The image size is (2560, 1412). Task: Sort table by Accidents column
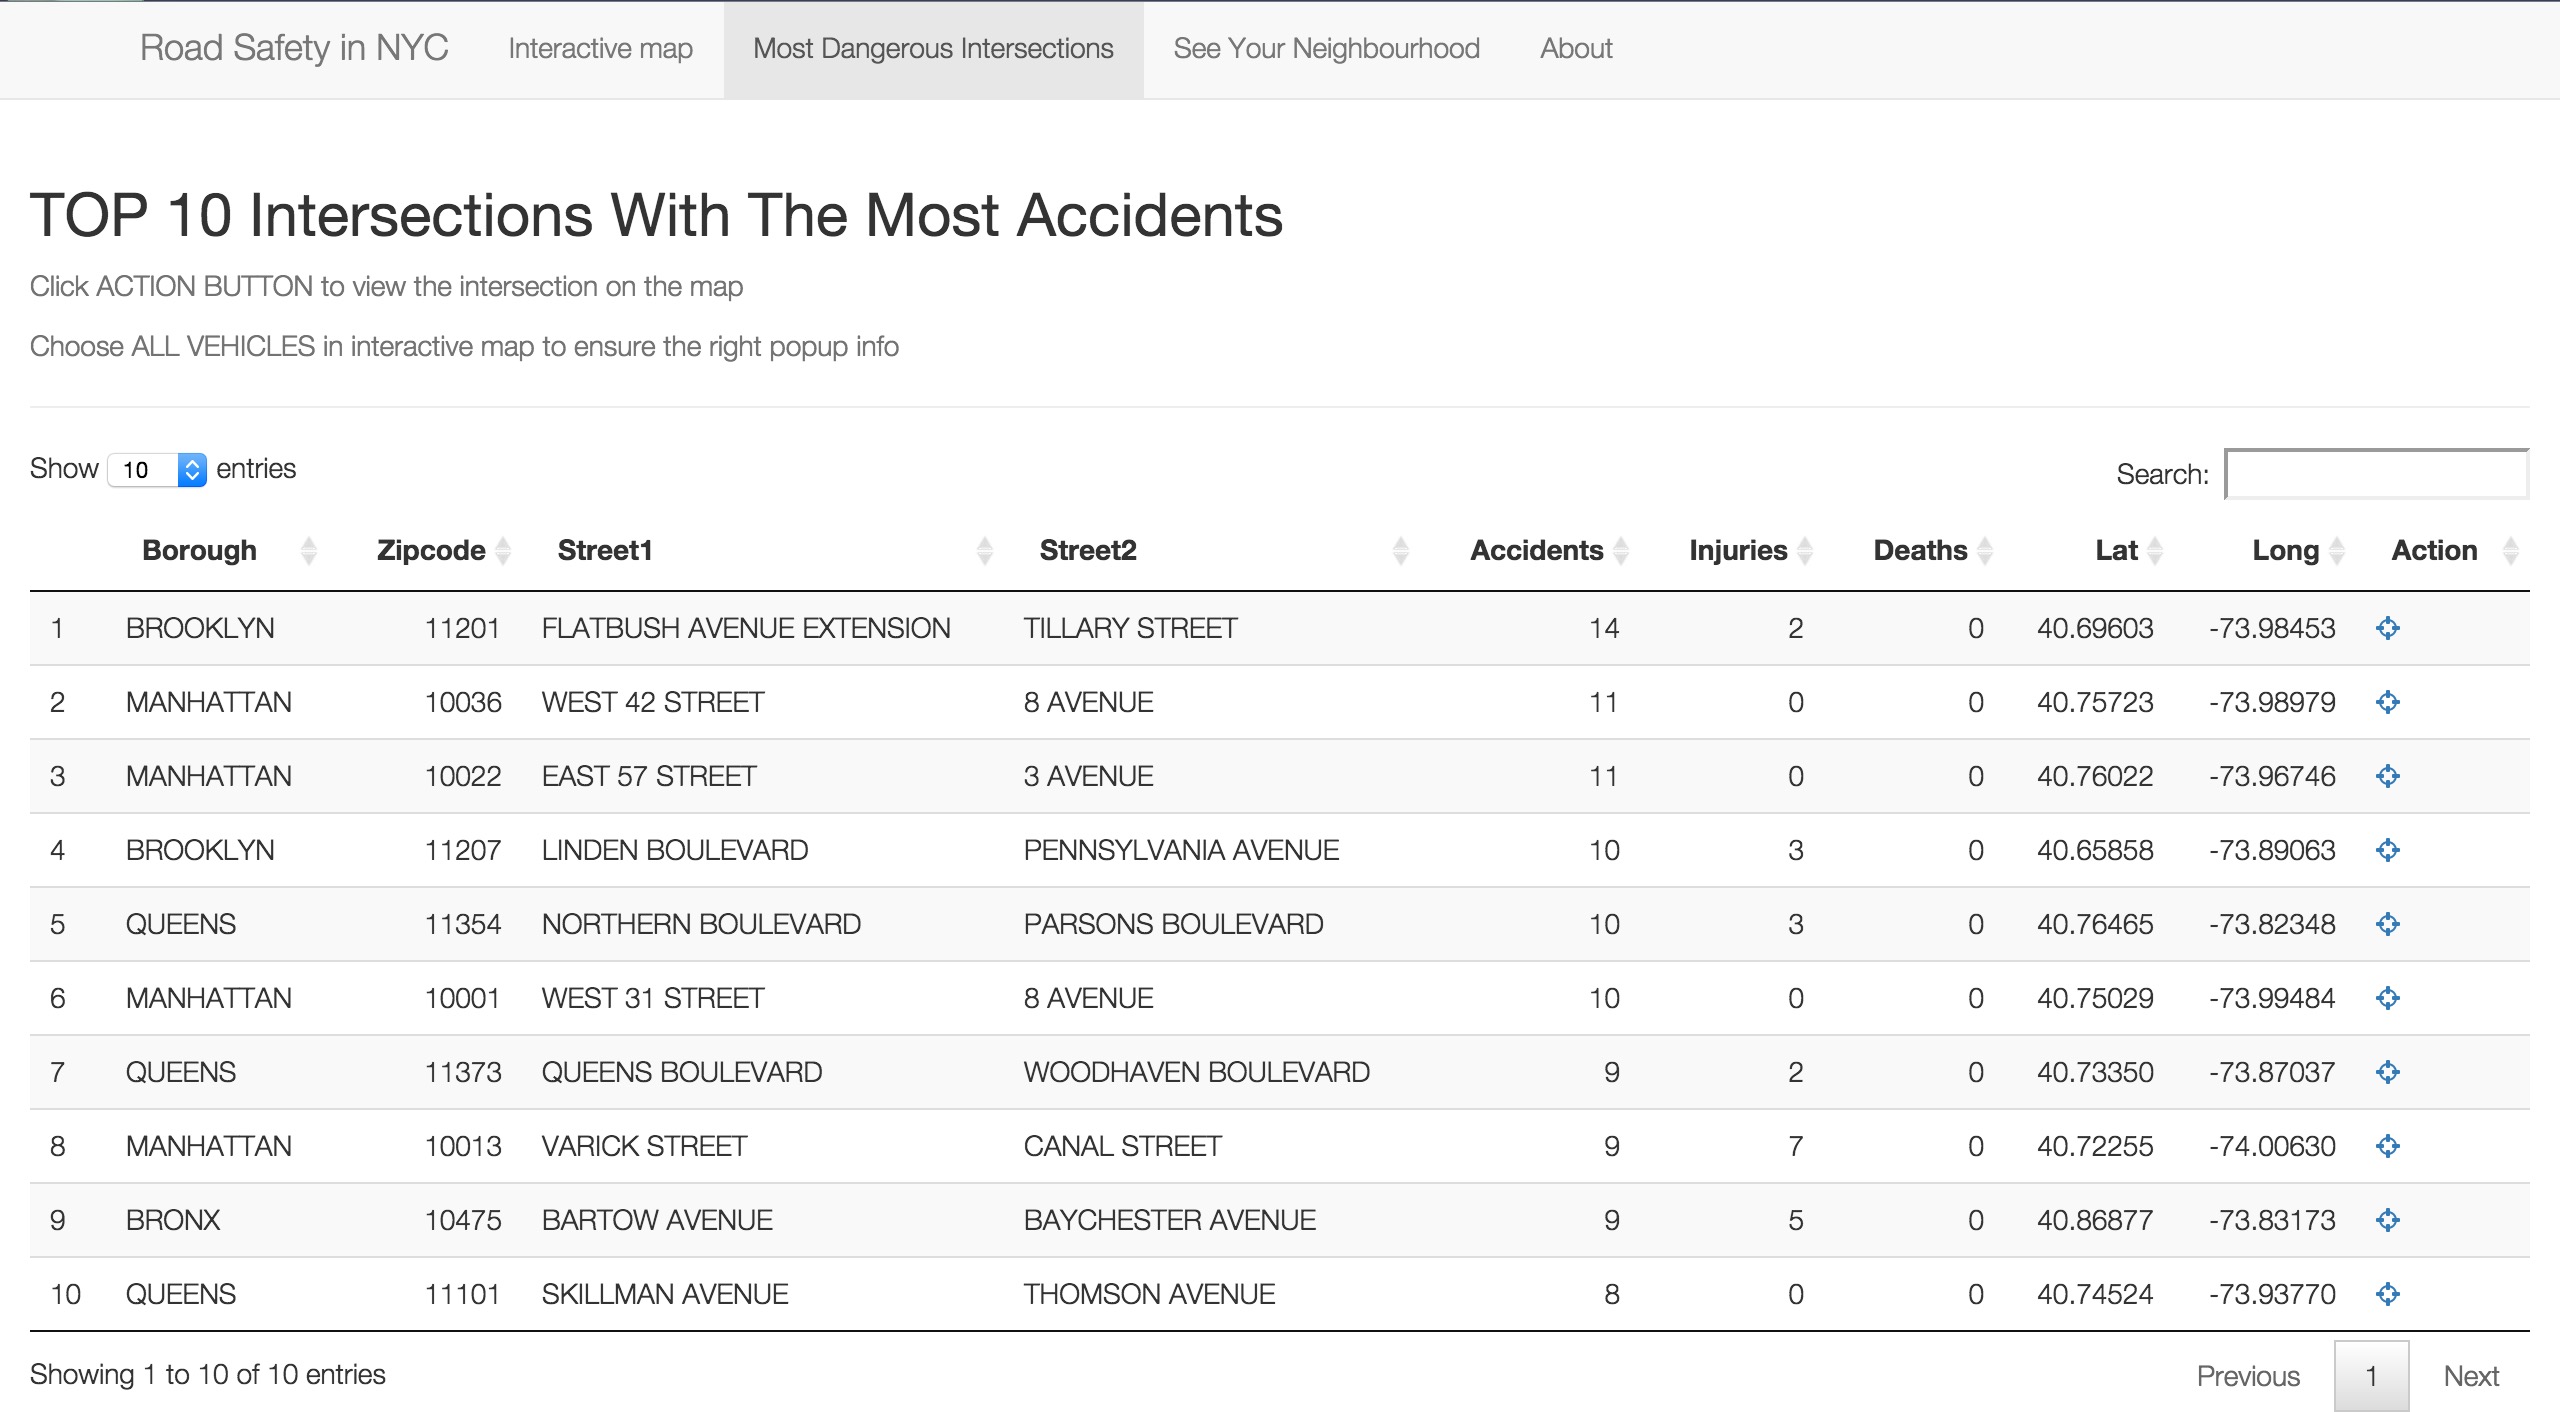pyautogui.click(x=1537, y=550)
